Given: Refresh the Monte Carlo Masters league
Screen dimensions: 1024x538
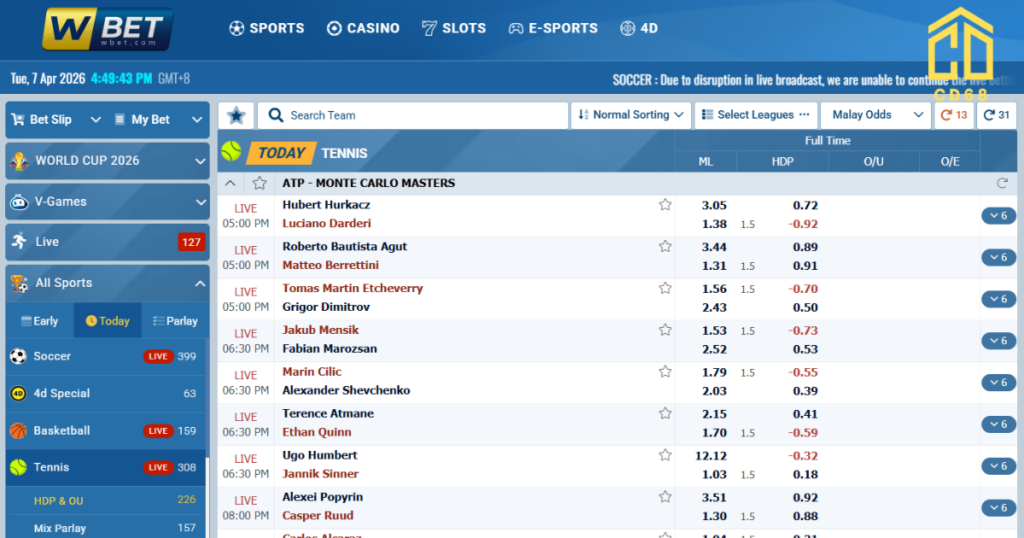Looking at the screenshot, I should pos(1002,183).
